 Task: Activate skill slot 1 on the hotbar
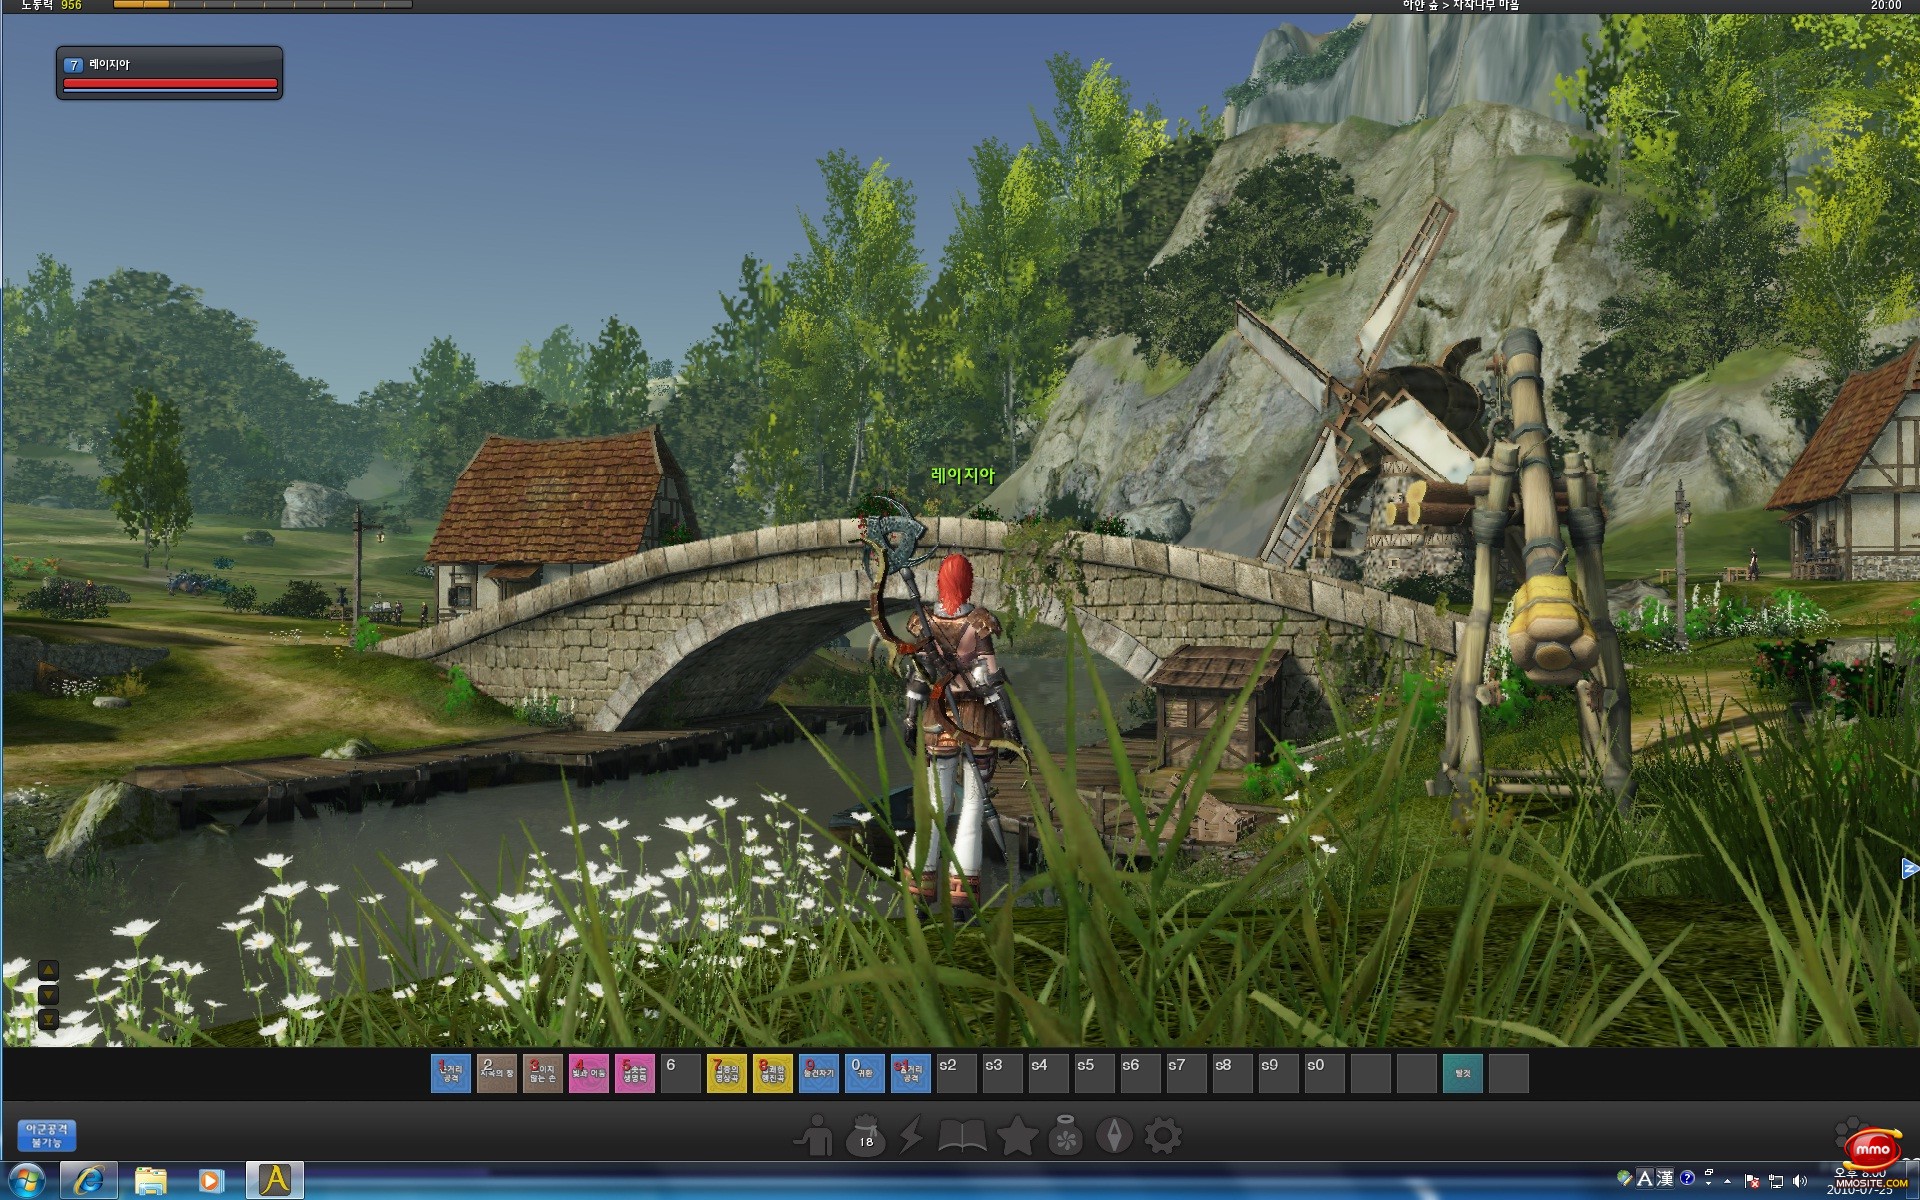click(451, 1074)
